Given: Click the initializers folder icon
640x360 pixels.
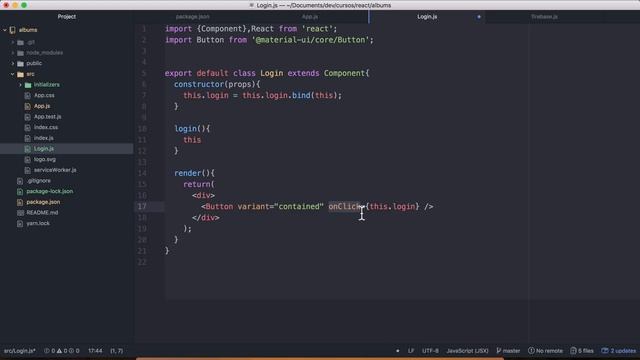Looking at the screenshot, I should click(28, 84).
